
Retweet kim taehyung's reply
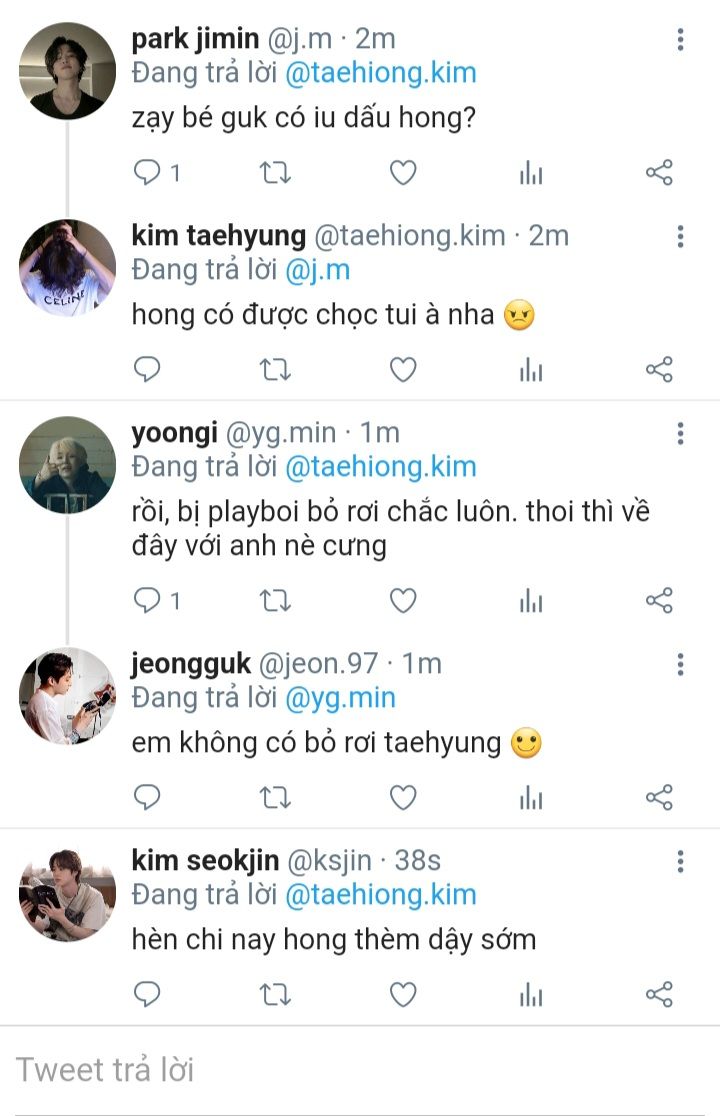pos(275,370)
